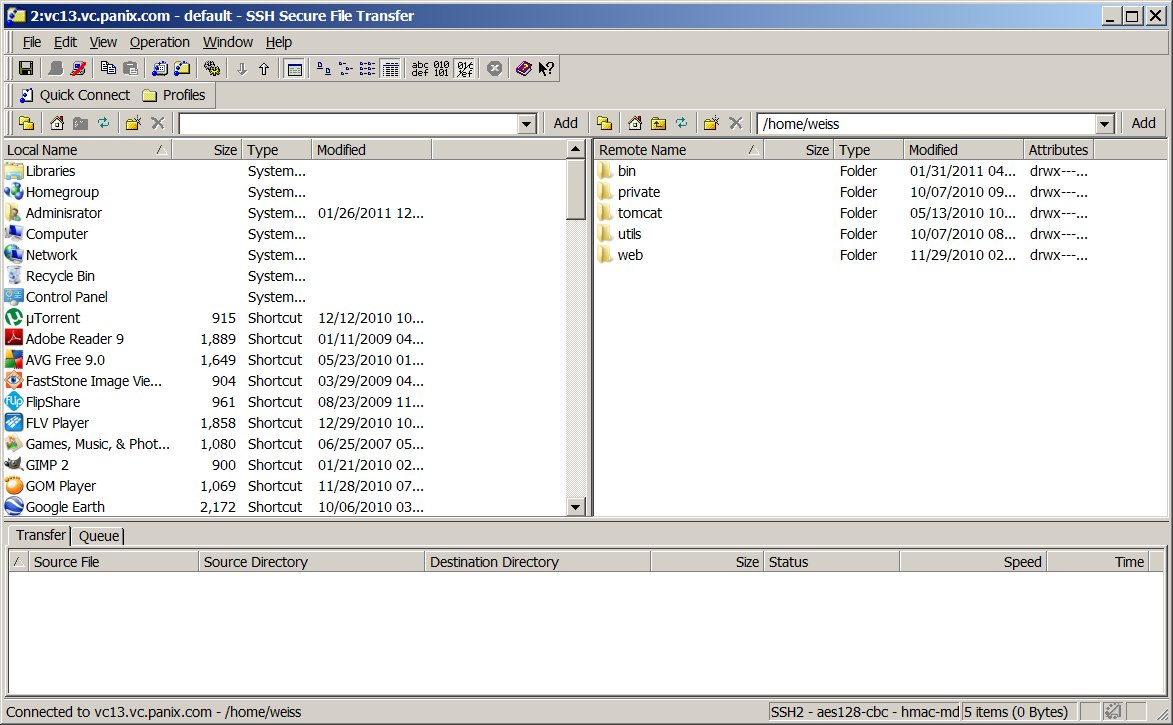Select auto transfer mode button

coord(465,69)
